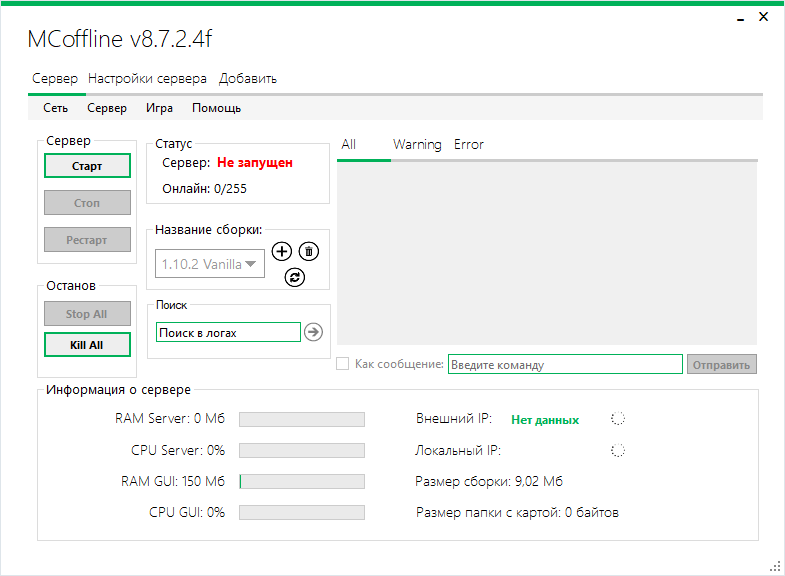This screenshot has width=785, height=576.
Task: Click the local IP loading spinner
Action: [x=617, y=451]
